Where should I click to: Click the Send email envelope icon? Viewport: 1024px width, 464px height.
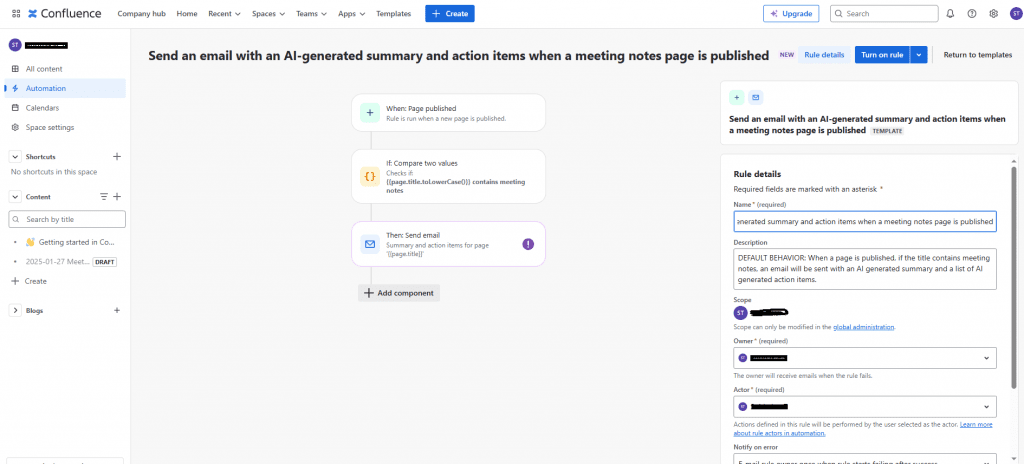click(370, 244)
